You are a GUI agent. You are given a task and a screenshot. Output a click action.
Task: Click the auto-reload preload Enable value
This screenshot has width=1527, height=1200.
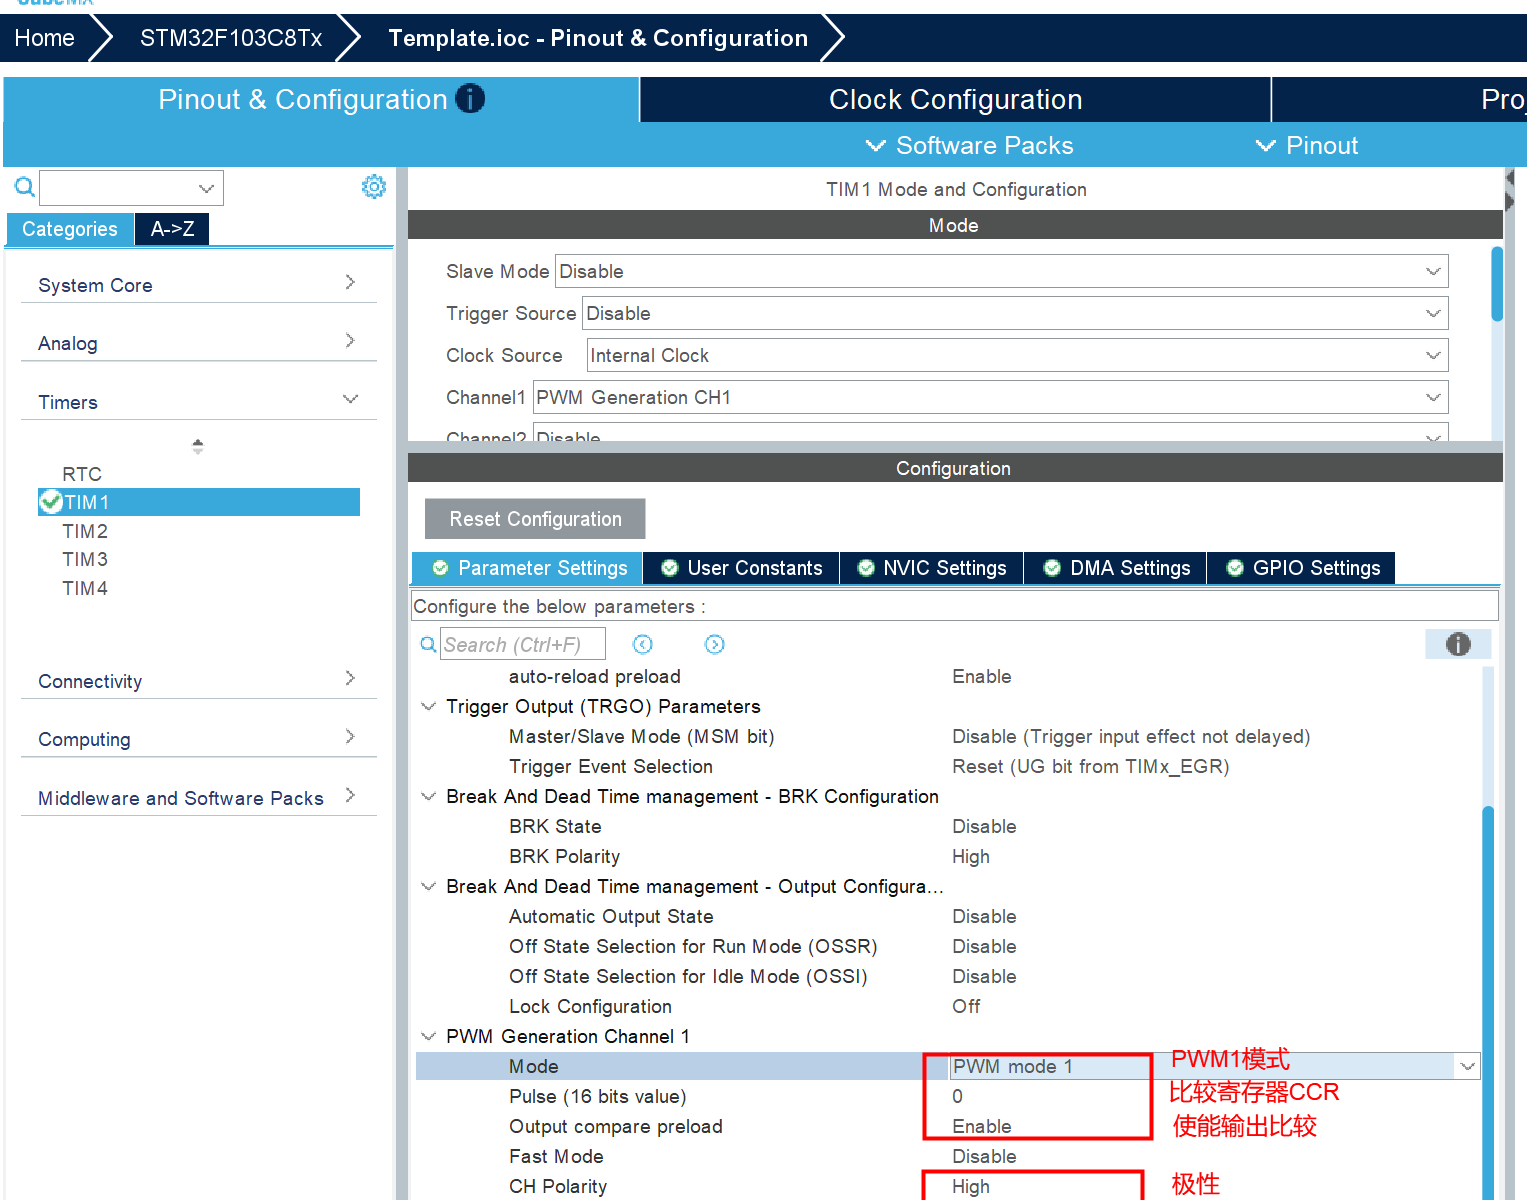(981, 676)
